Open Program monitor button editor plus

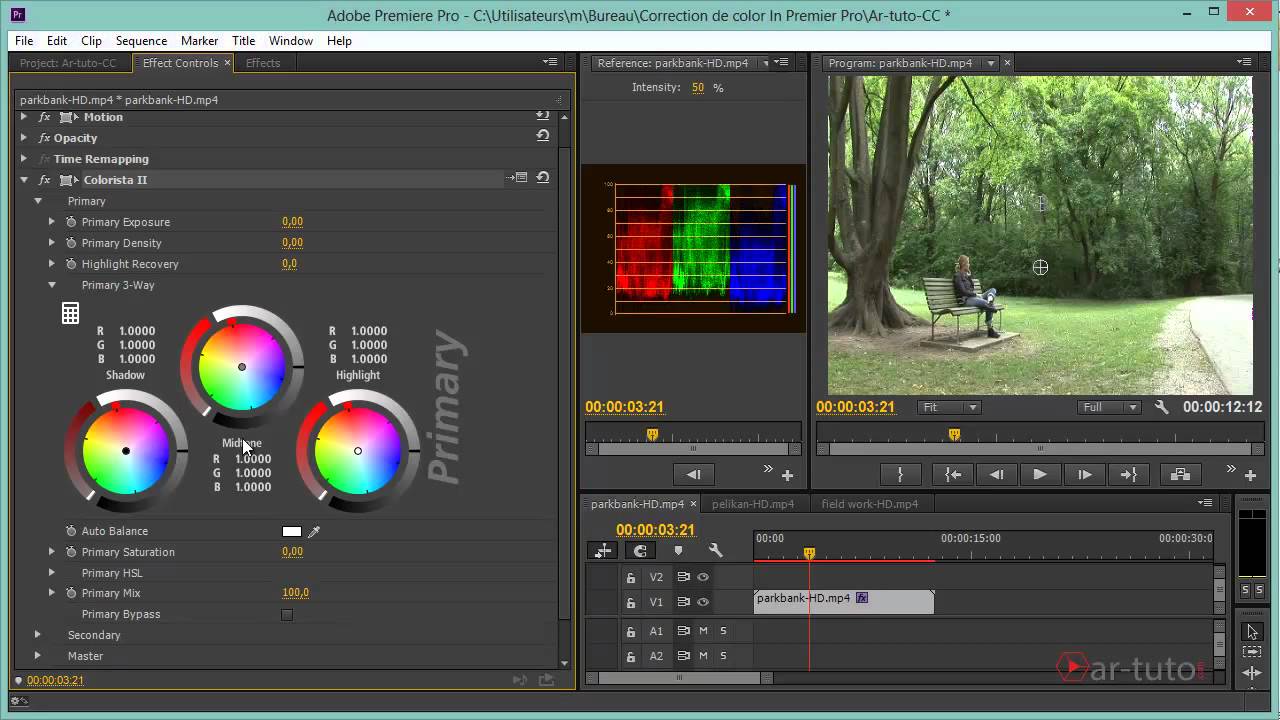tap(1250, 476)
